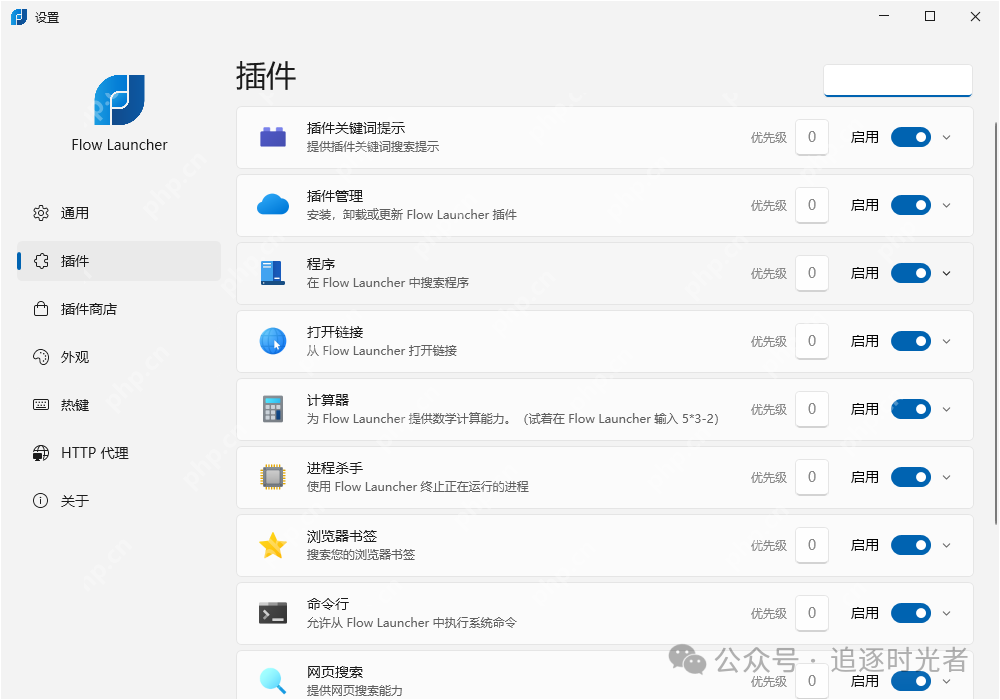Click the shopping bag icon beside 插件商店
This screenshot has width=1000, height=700.
click(41, 309)
